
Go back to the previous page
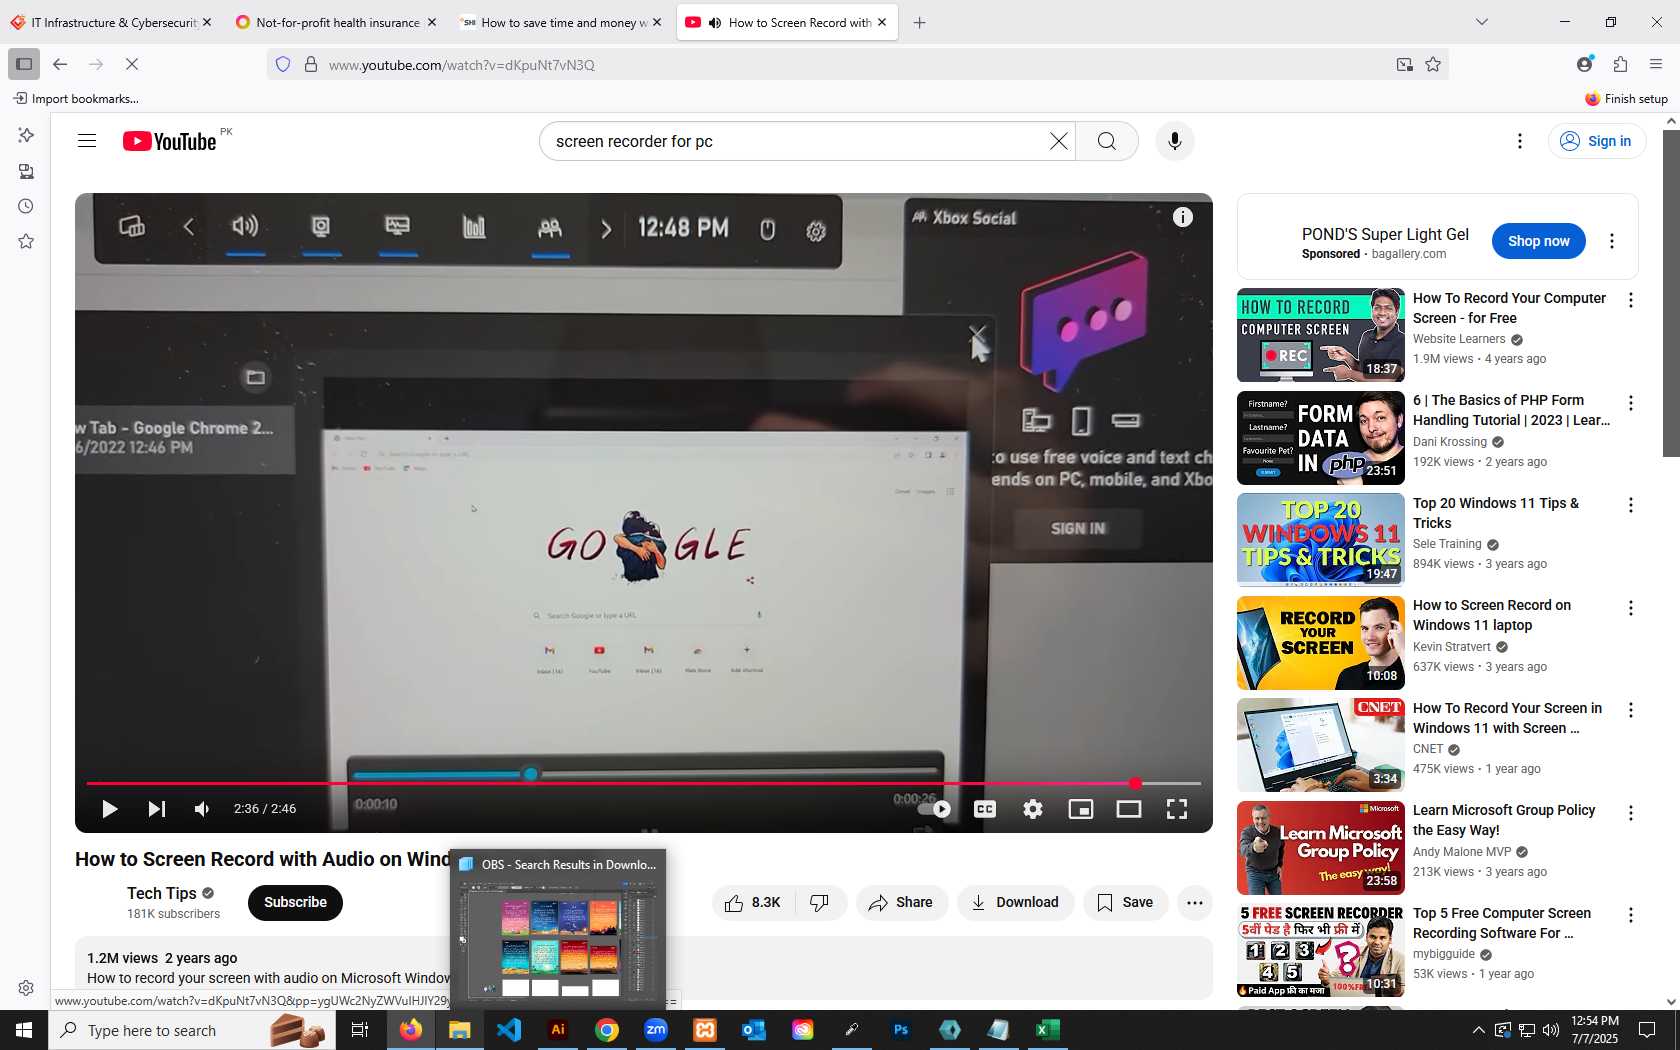(60, 64)
